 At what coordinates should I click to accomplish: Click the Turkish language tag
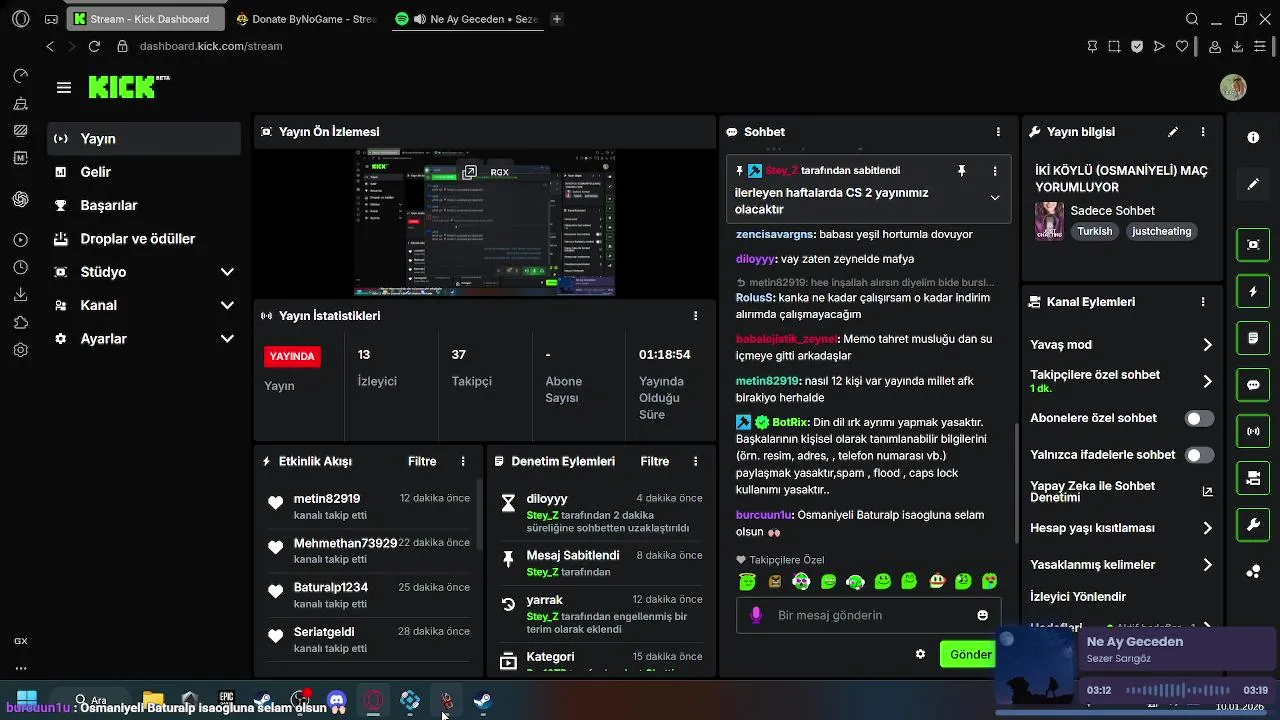click(1094, 231)
